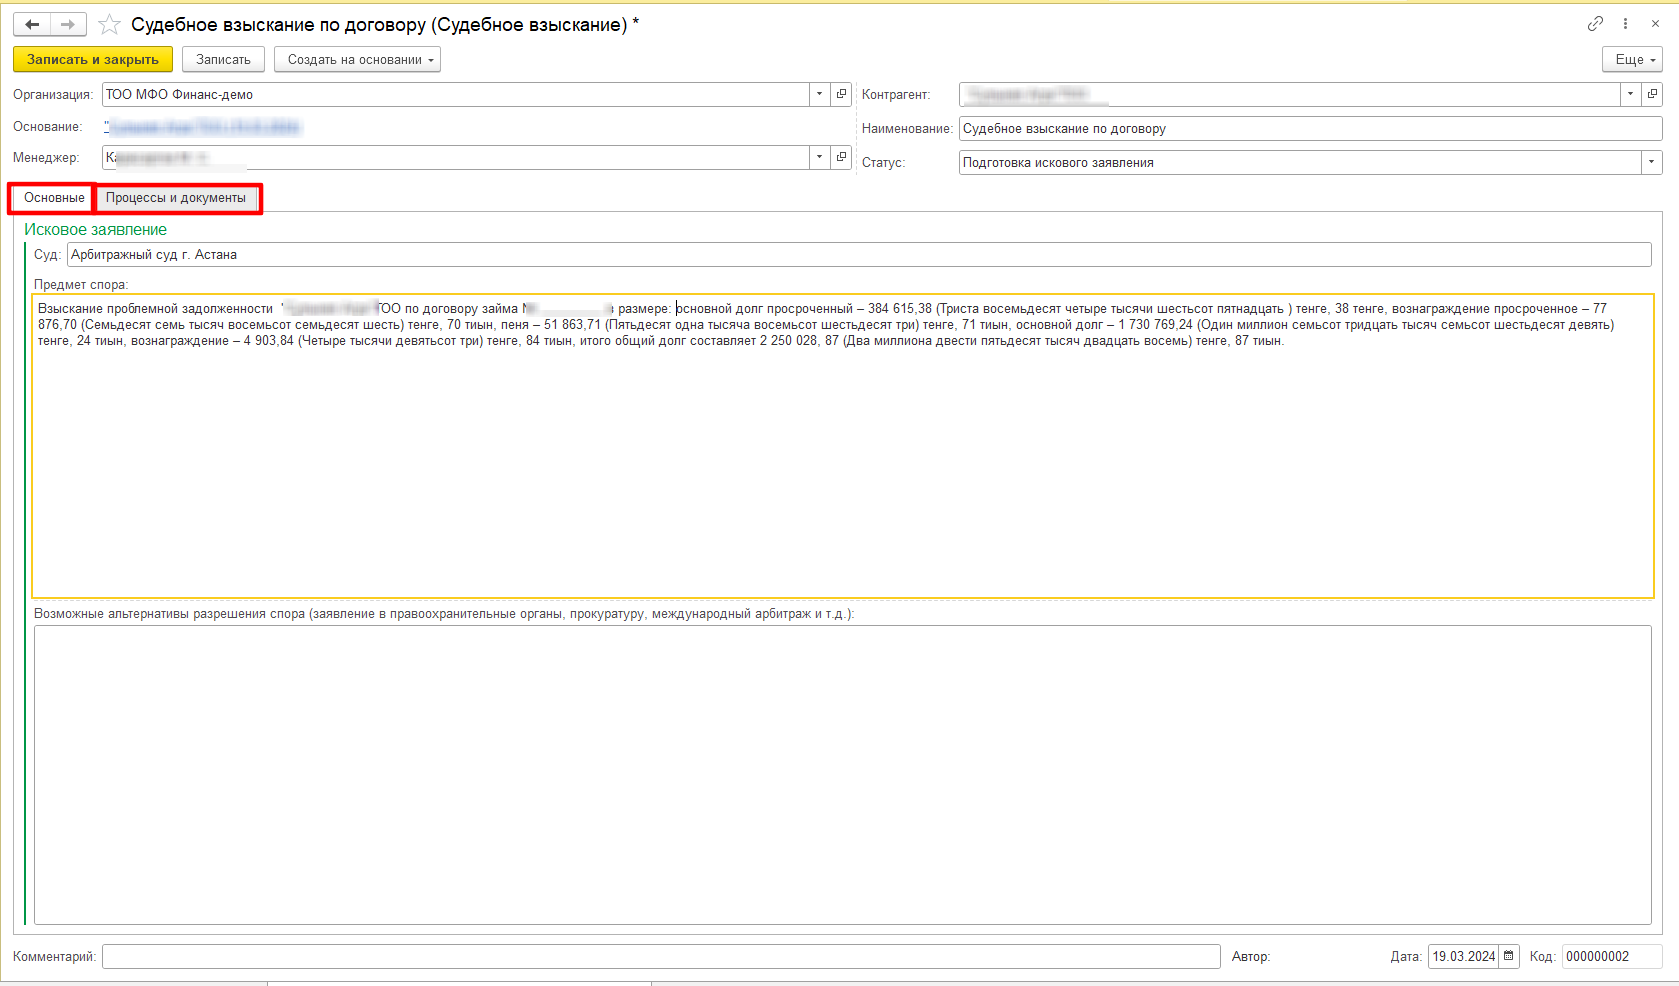Click into the Менеджер field
The image size is (1679, 986).
(x=456, y=157)
